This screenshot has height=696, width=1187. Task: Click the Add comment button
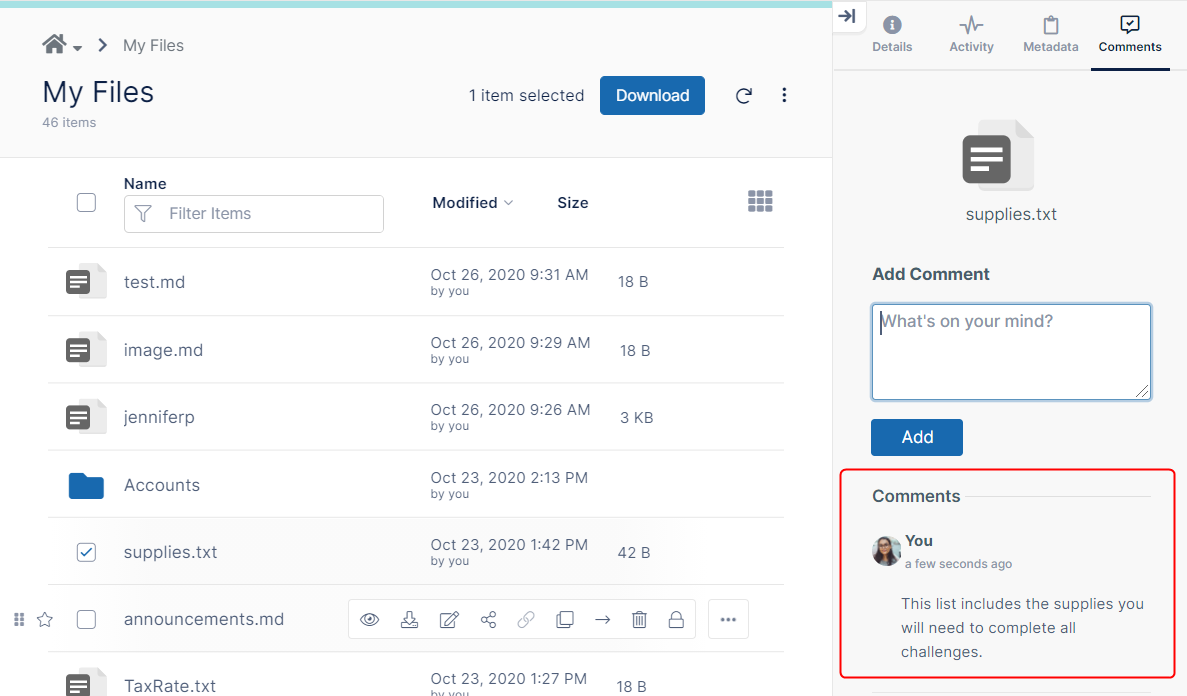[x=916, y=437]
